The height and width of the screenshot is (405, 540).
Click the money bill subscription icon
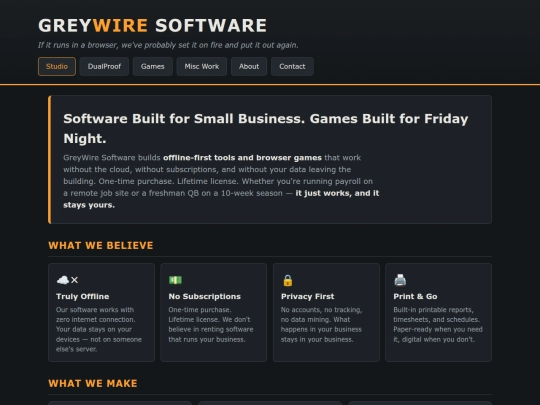pyautogui.click(x=175, y=280)
